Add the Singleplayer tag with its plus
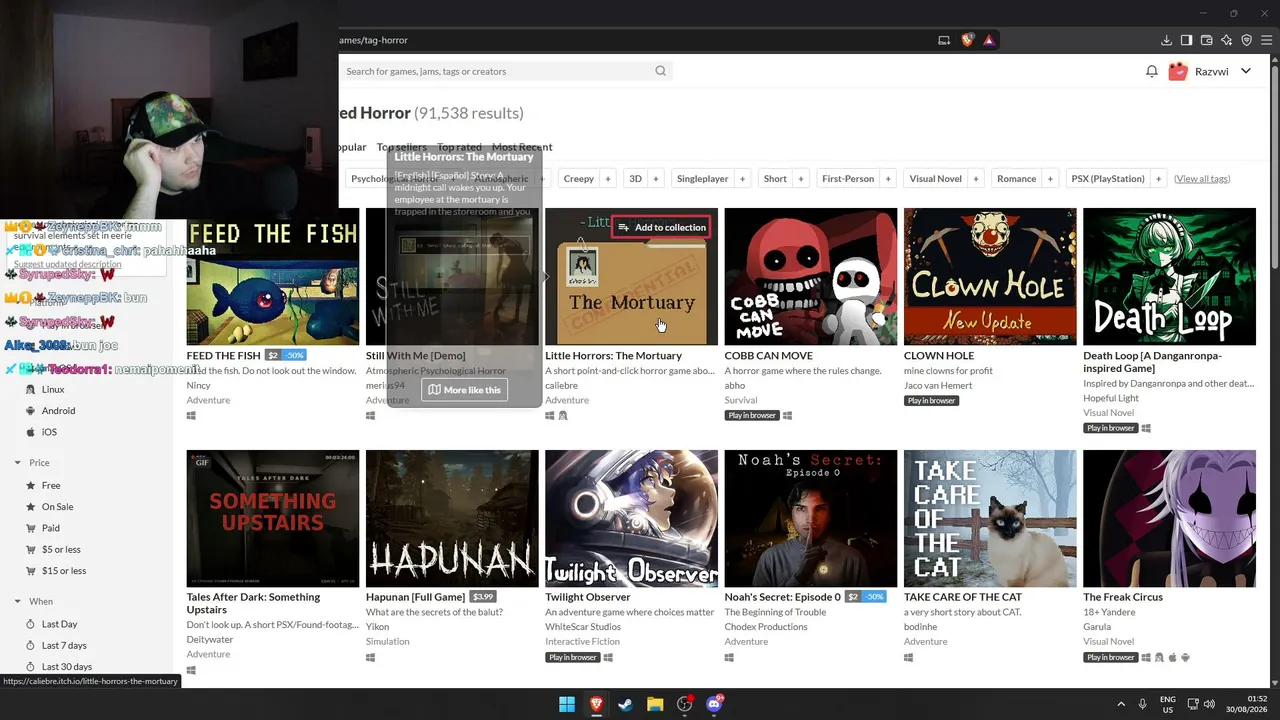The image size is (1280, 720). point(742,179)
